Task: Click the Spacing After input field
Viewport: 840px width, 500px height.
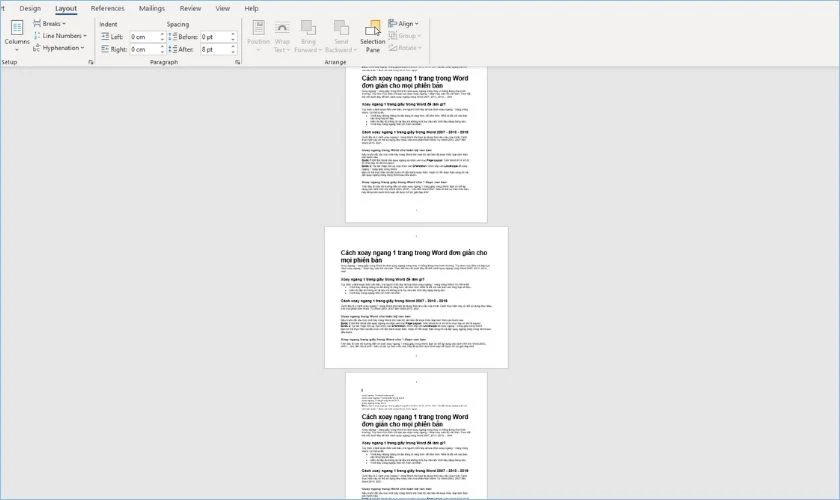Action: (x=215, y=49)
